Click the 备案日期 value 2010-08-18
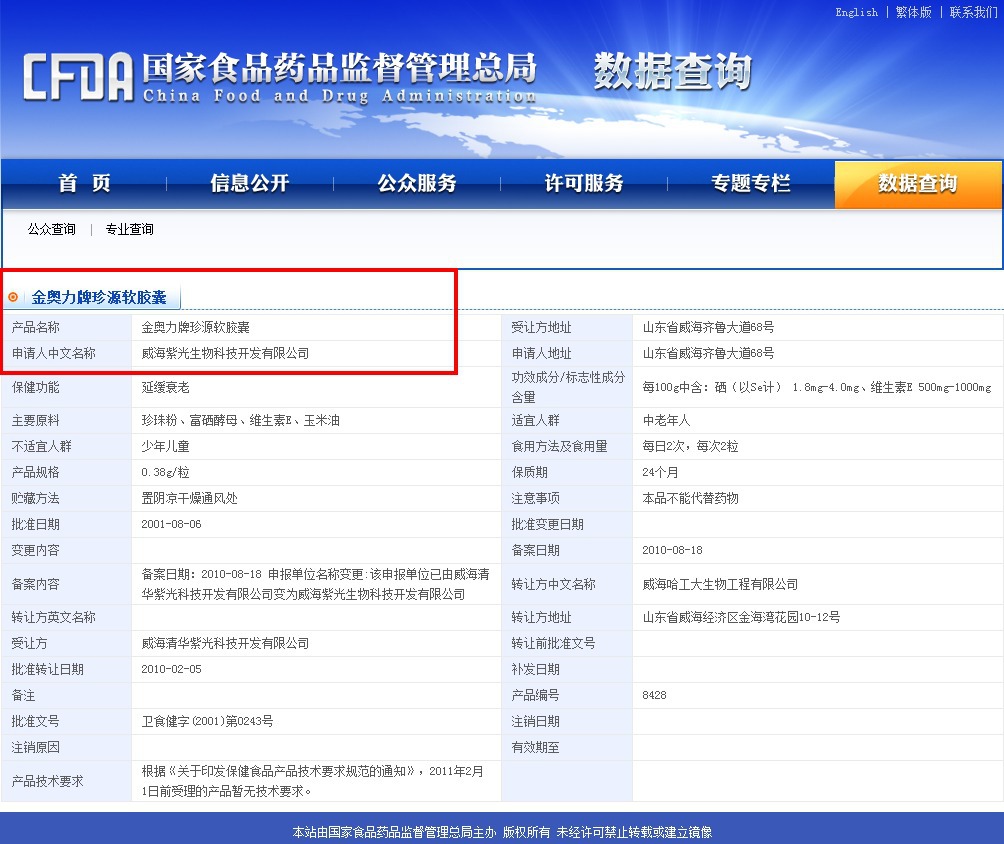Image resolution: width=1004 pixels, height=844 pixels. [672, 550]
